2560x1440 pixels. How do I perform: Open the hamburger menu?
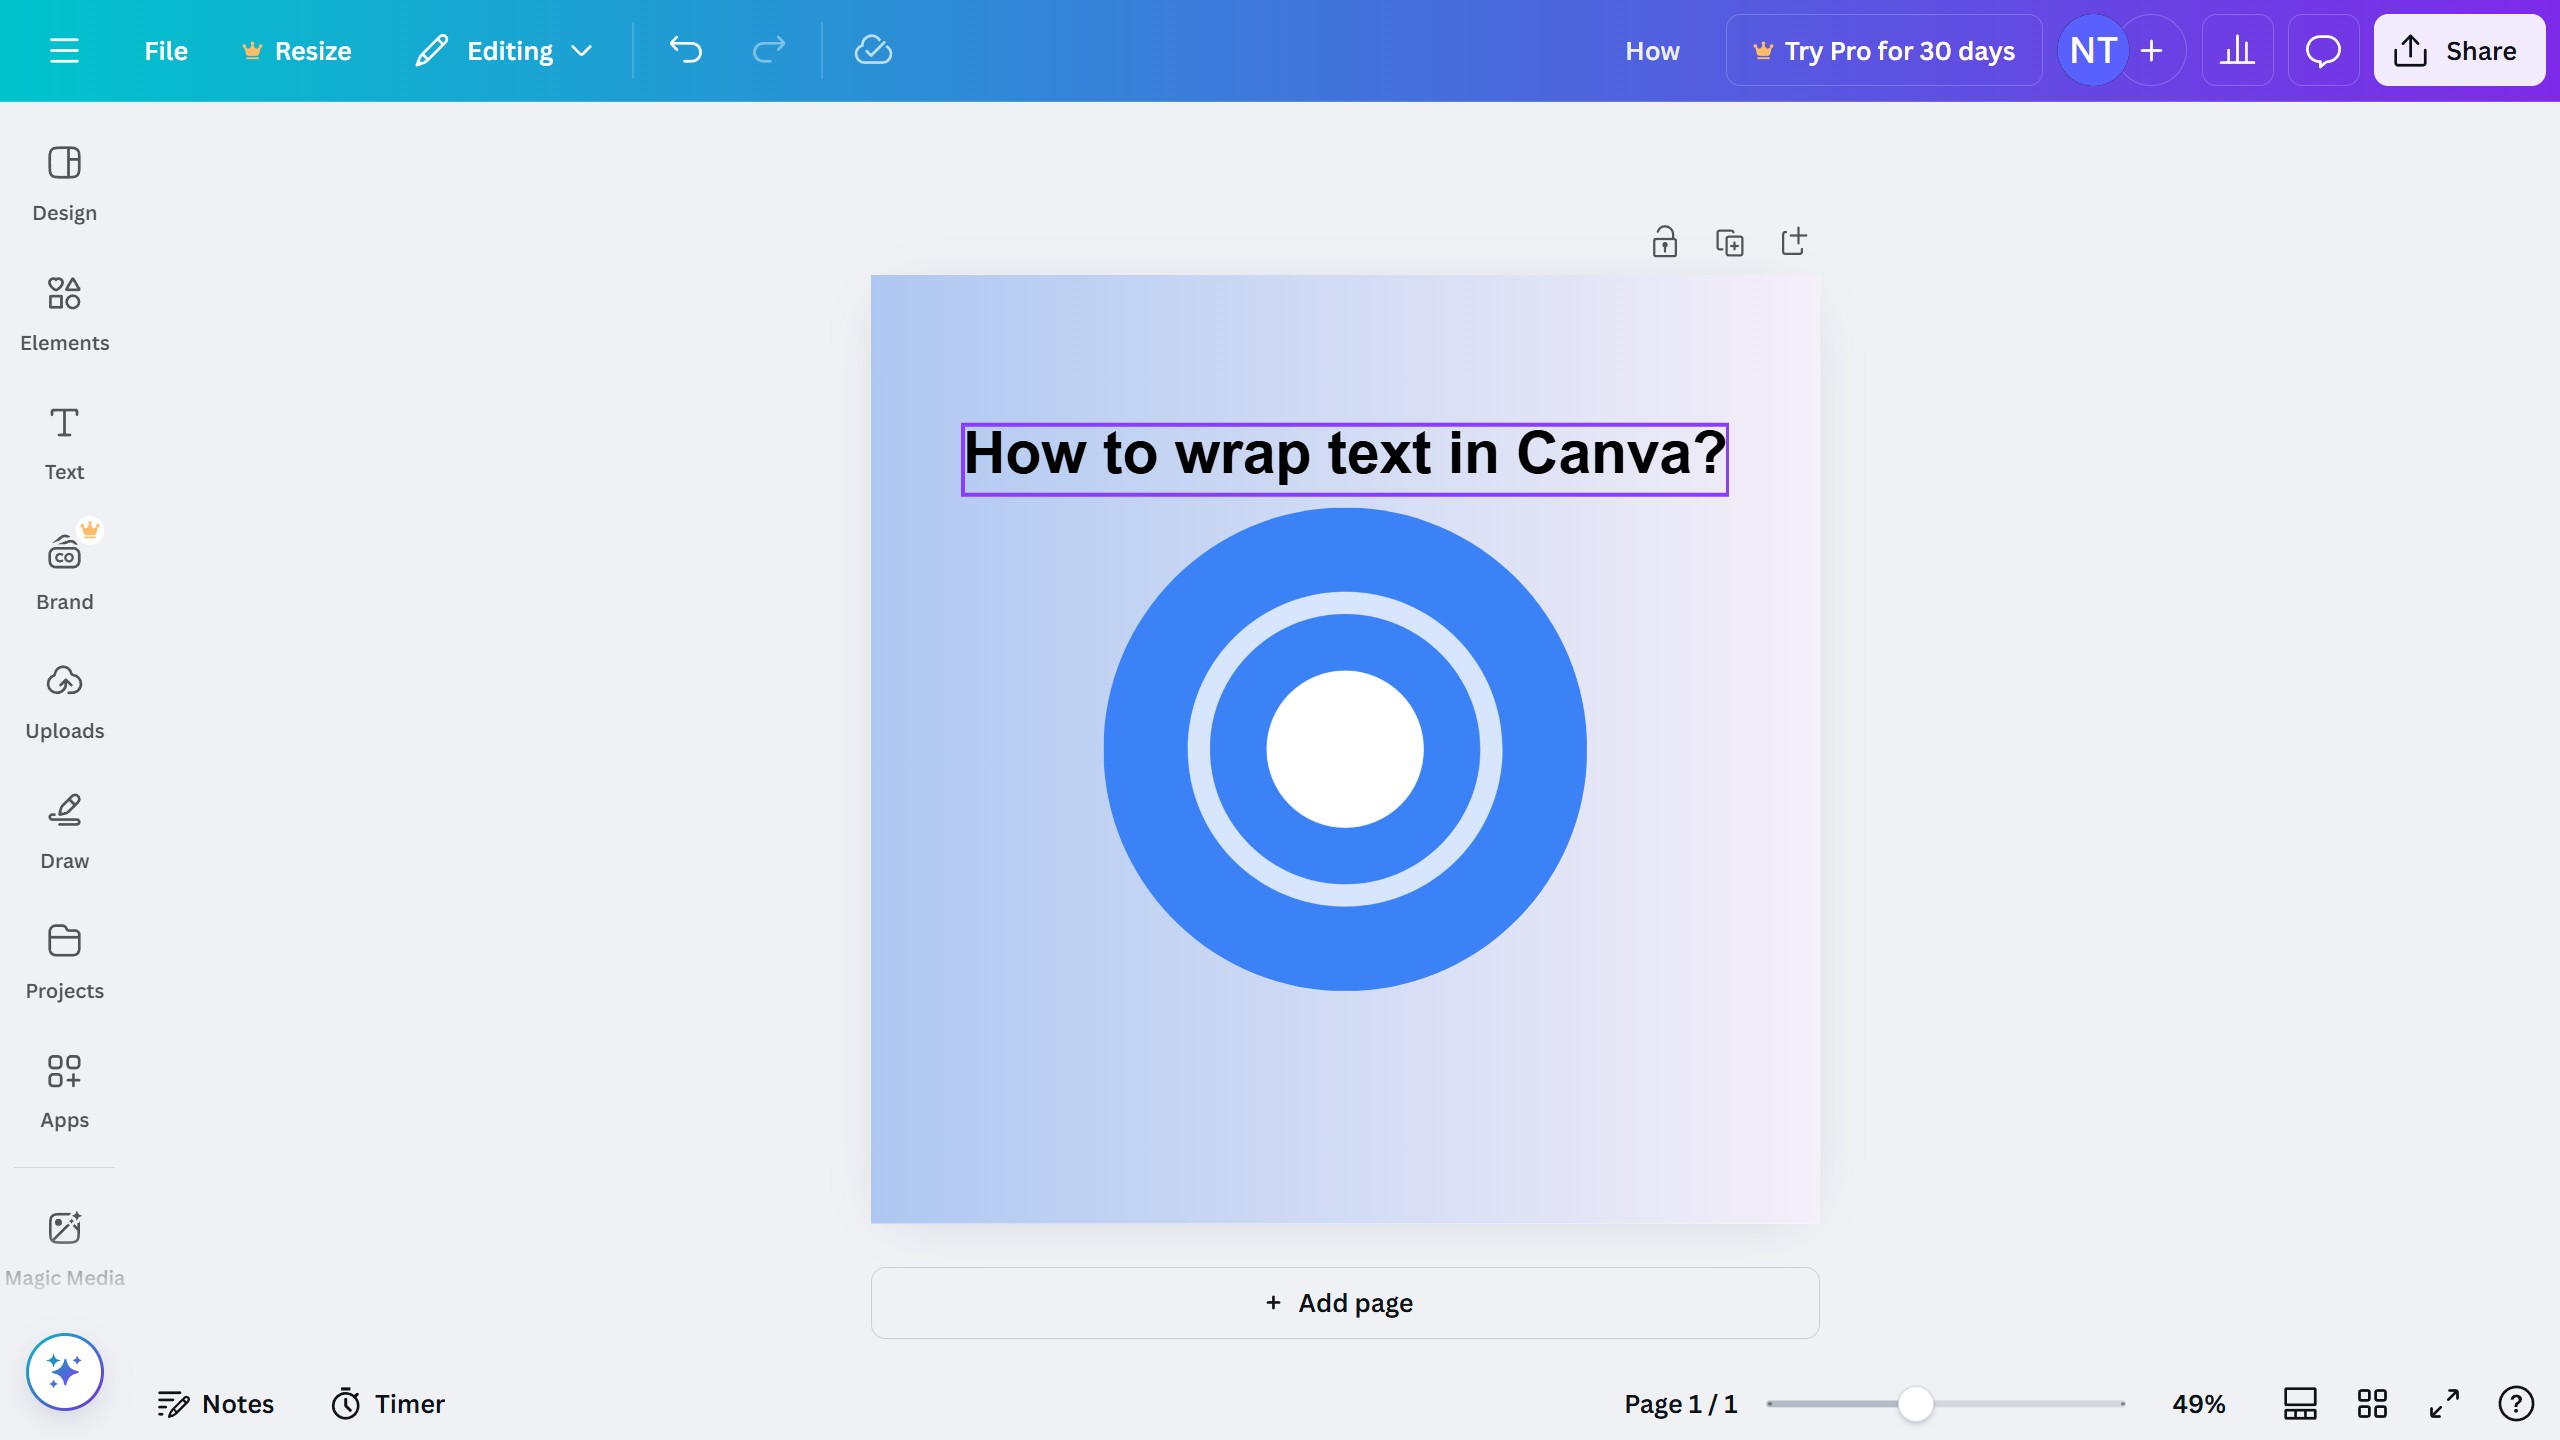tap(65, 50)
